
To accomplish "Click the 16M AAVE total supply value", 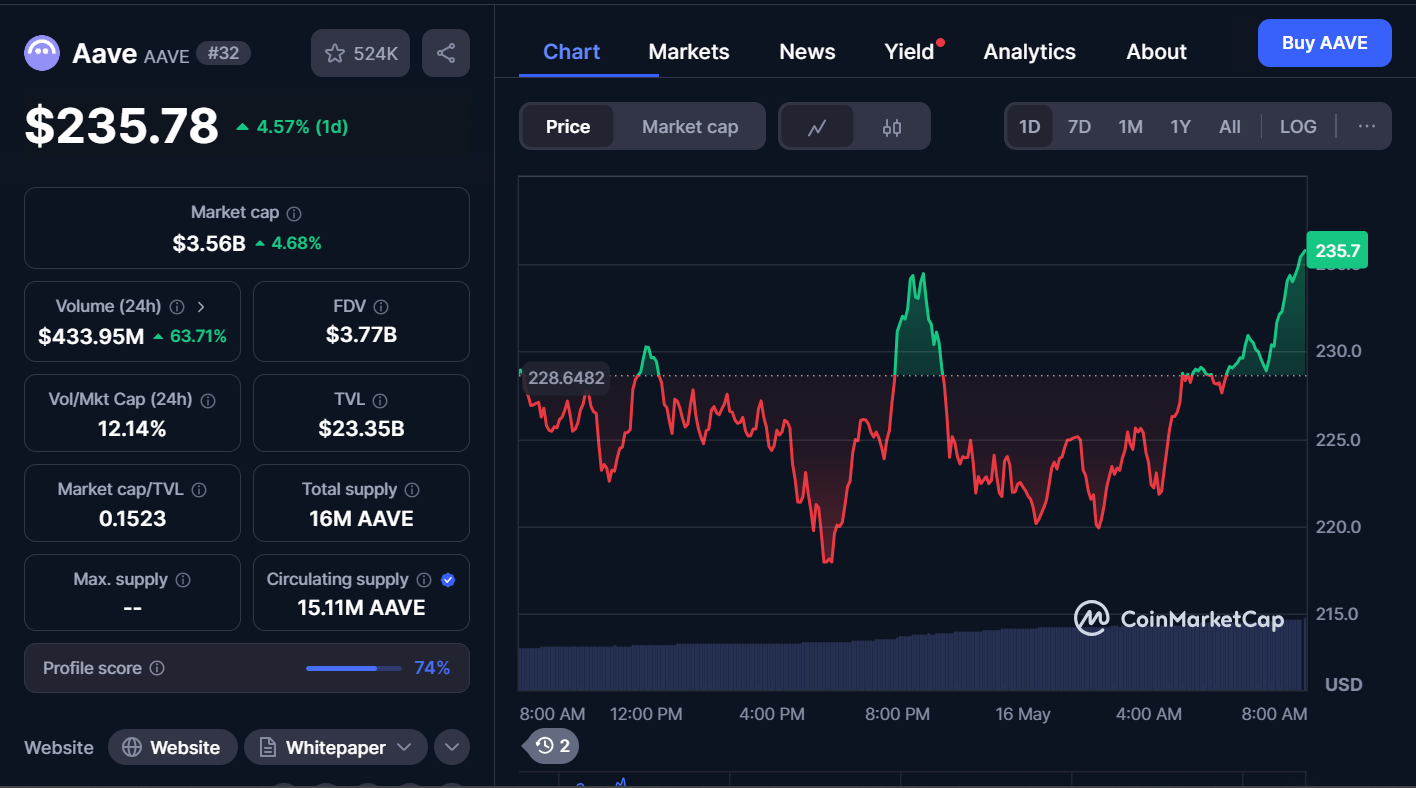I will tap(361, 519).
